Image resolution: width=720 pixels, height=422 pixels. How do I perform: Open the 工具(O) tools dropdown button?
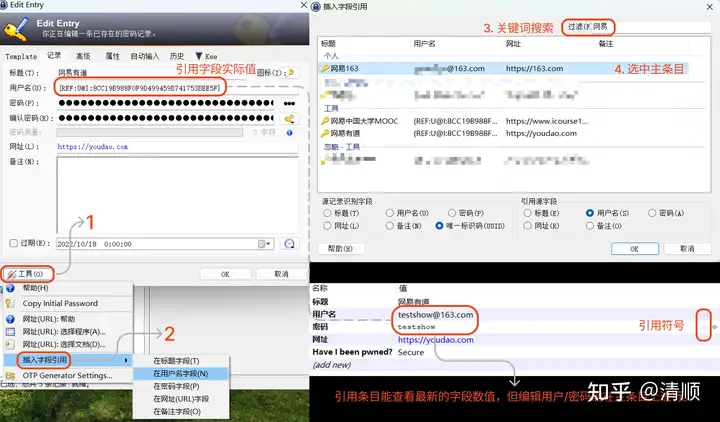click(26, 274)
